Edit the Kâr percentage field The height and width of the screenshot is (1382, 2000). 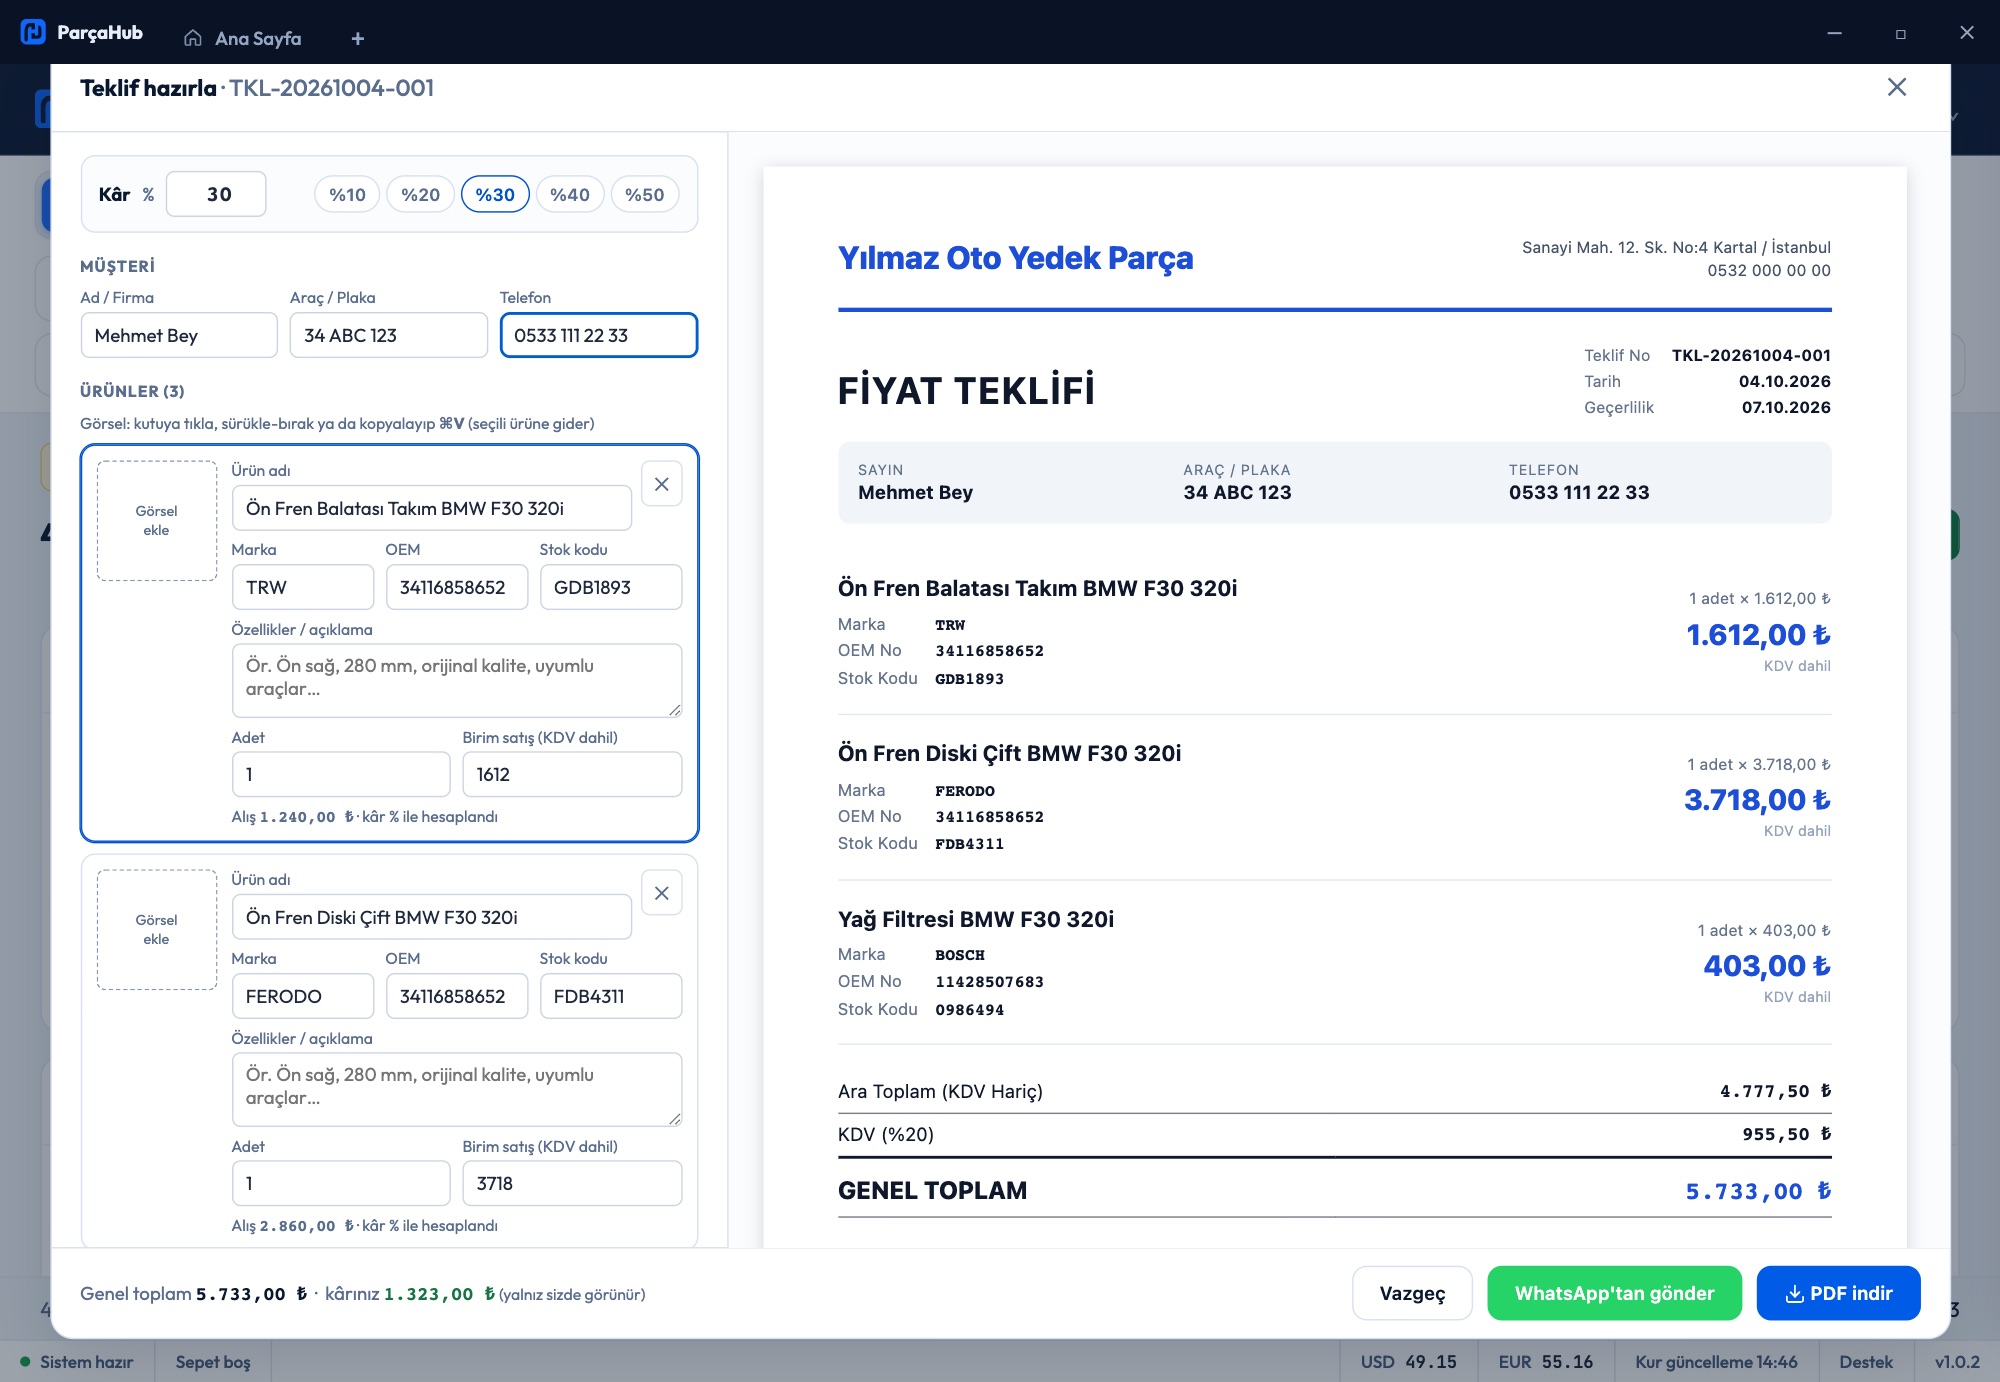216,194
